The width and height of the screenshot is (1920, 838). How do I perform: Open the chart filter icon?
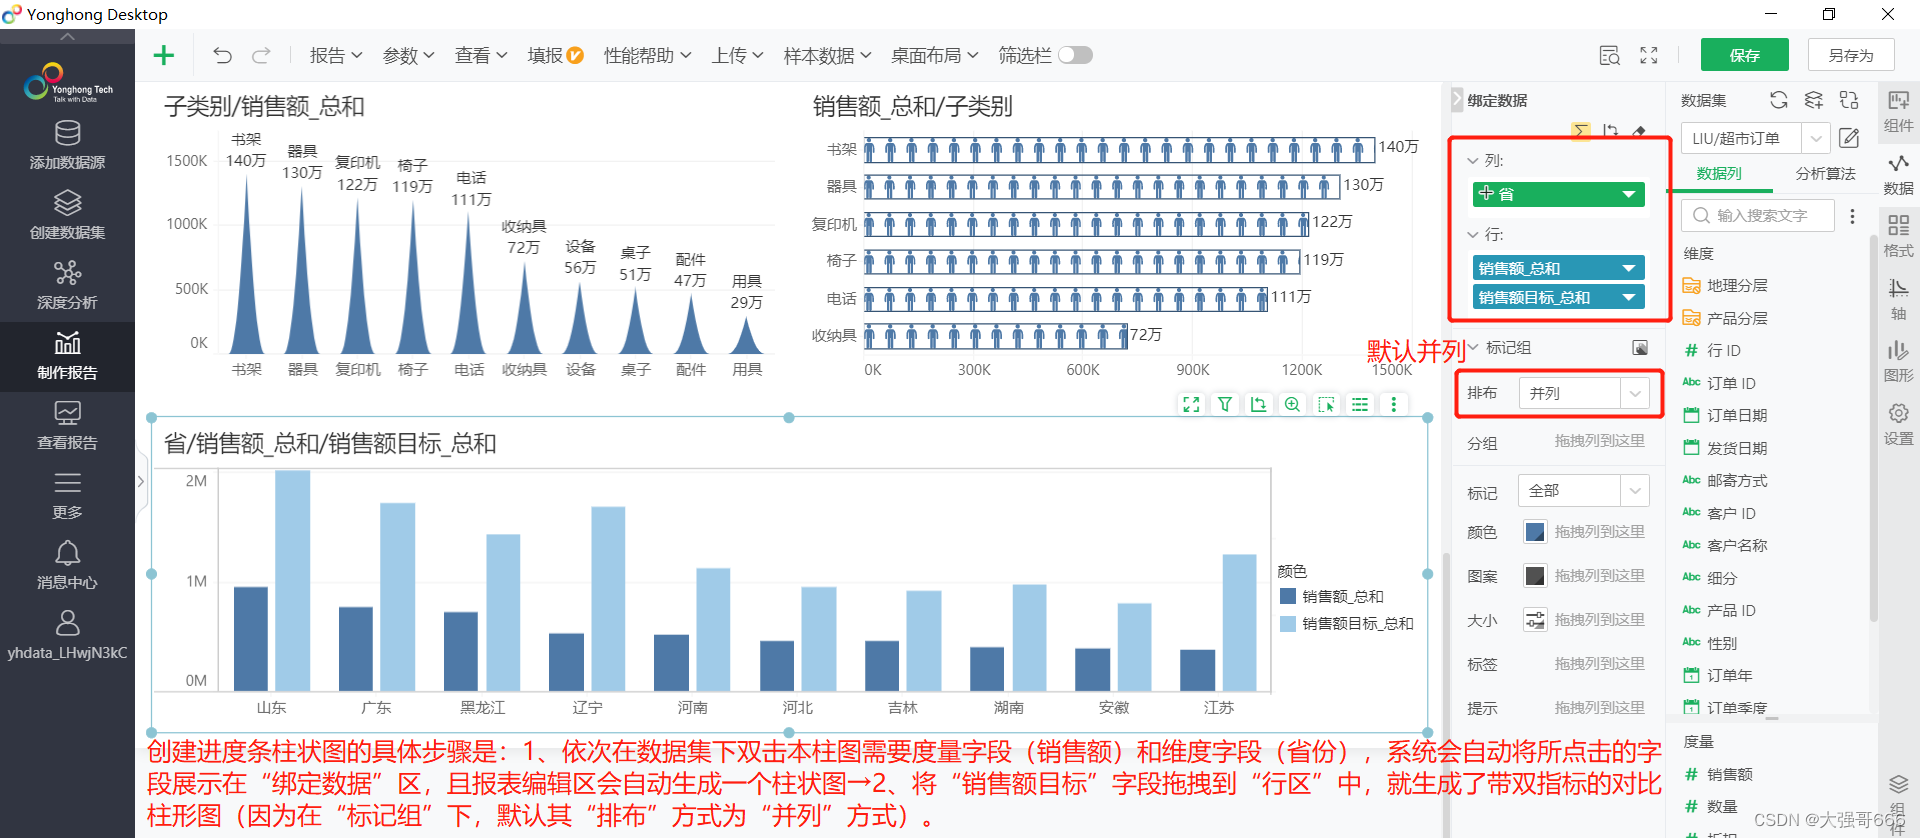(1224, 404)
